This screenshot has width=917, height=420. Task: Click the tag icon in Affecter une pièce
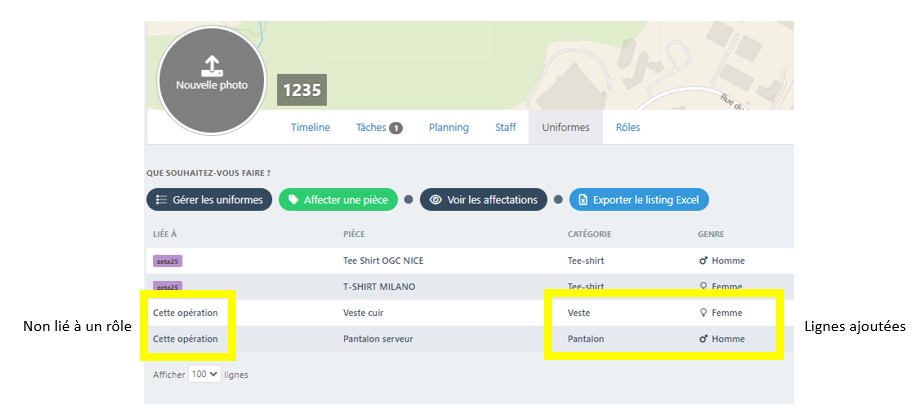[293, 200]
